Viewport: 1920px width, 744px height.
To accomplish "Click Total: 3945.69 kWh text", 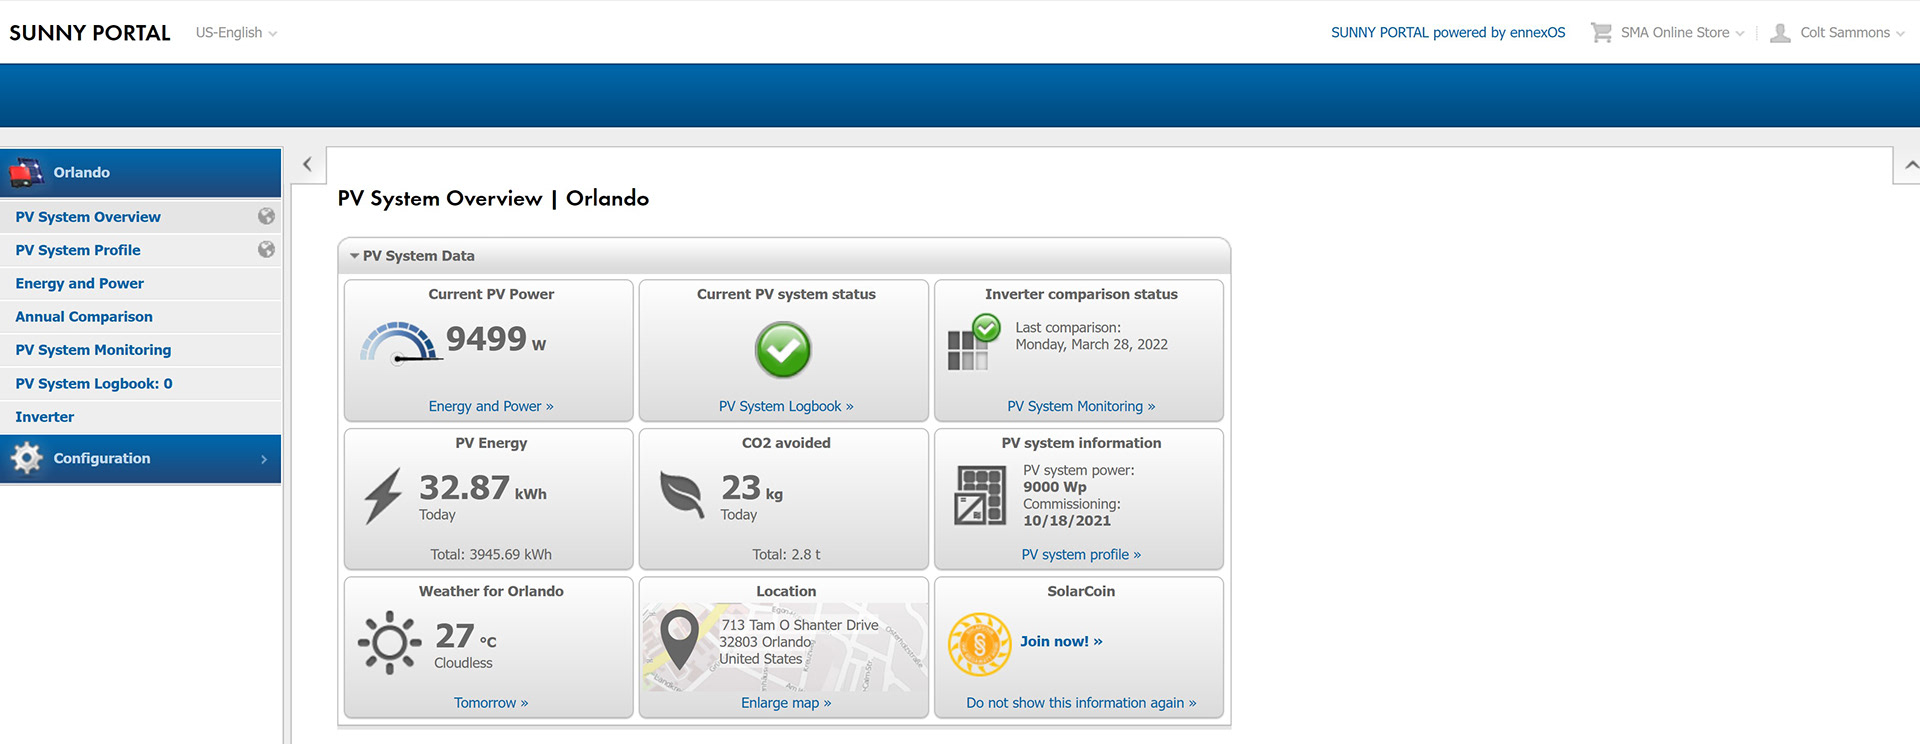I will pos(491,554).
